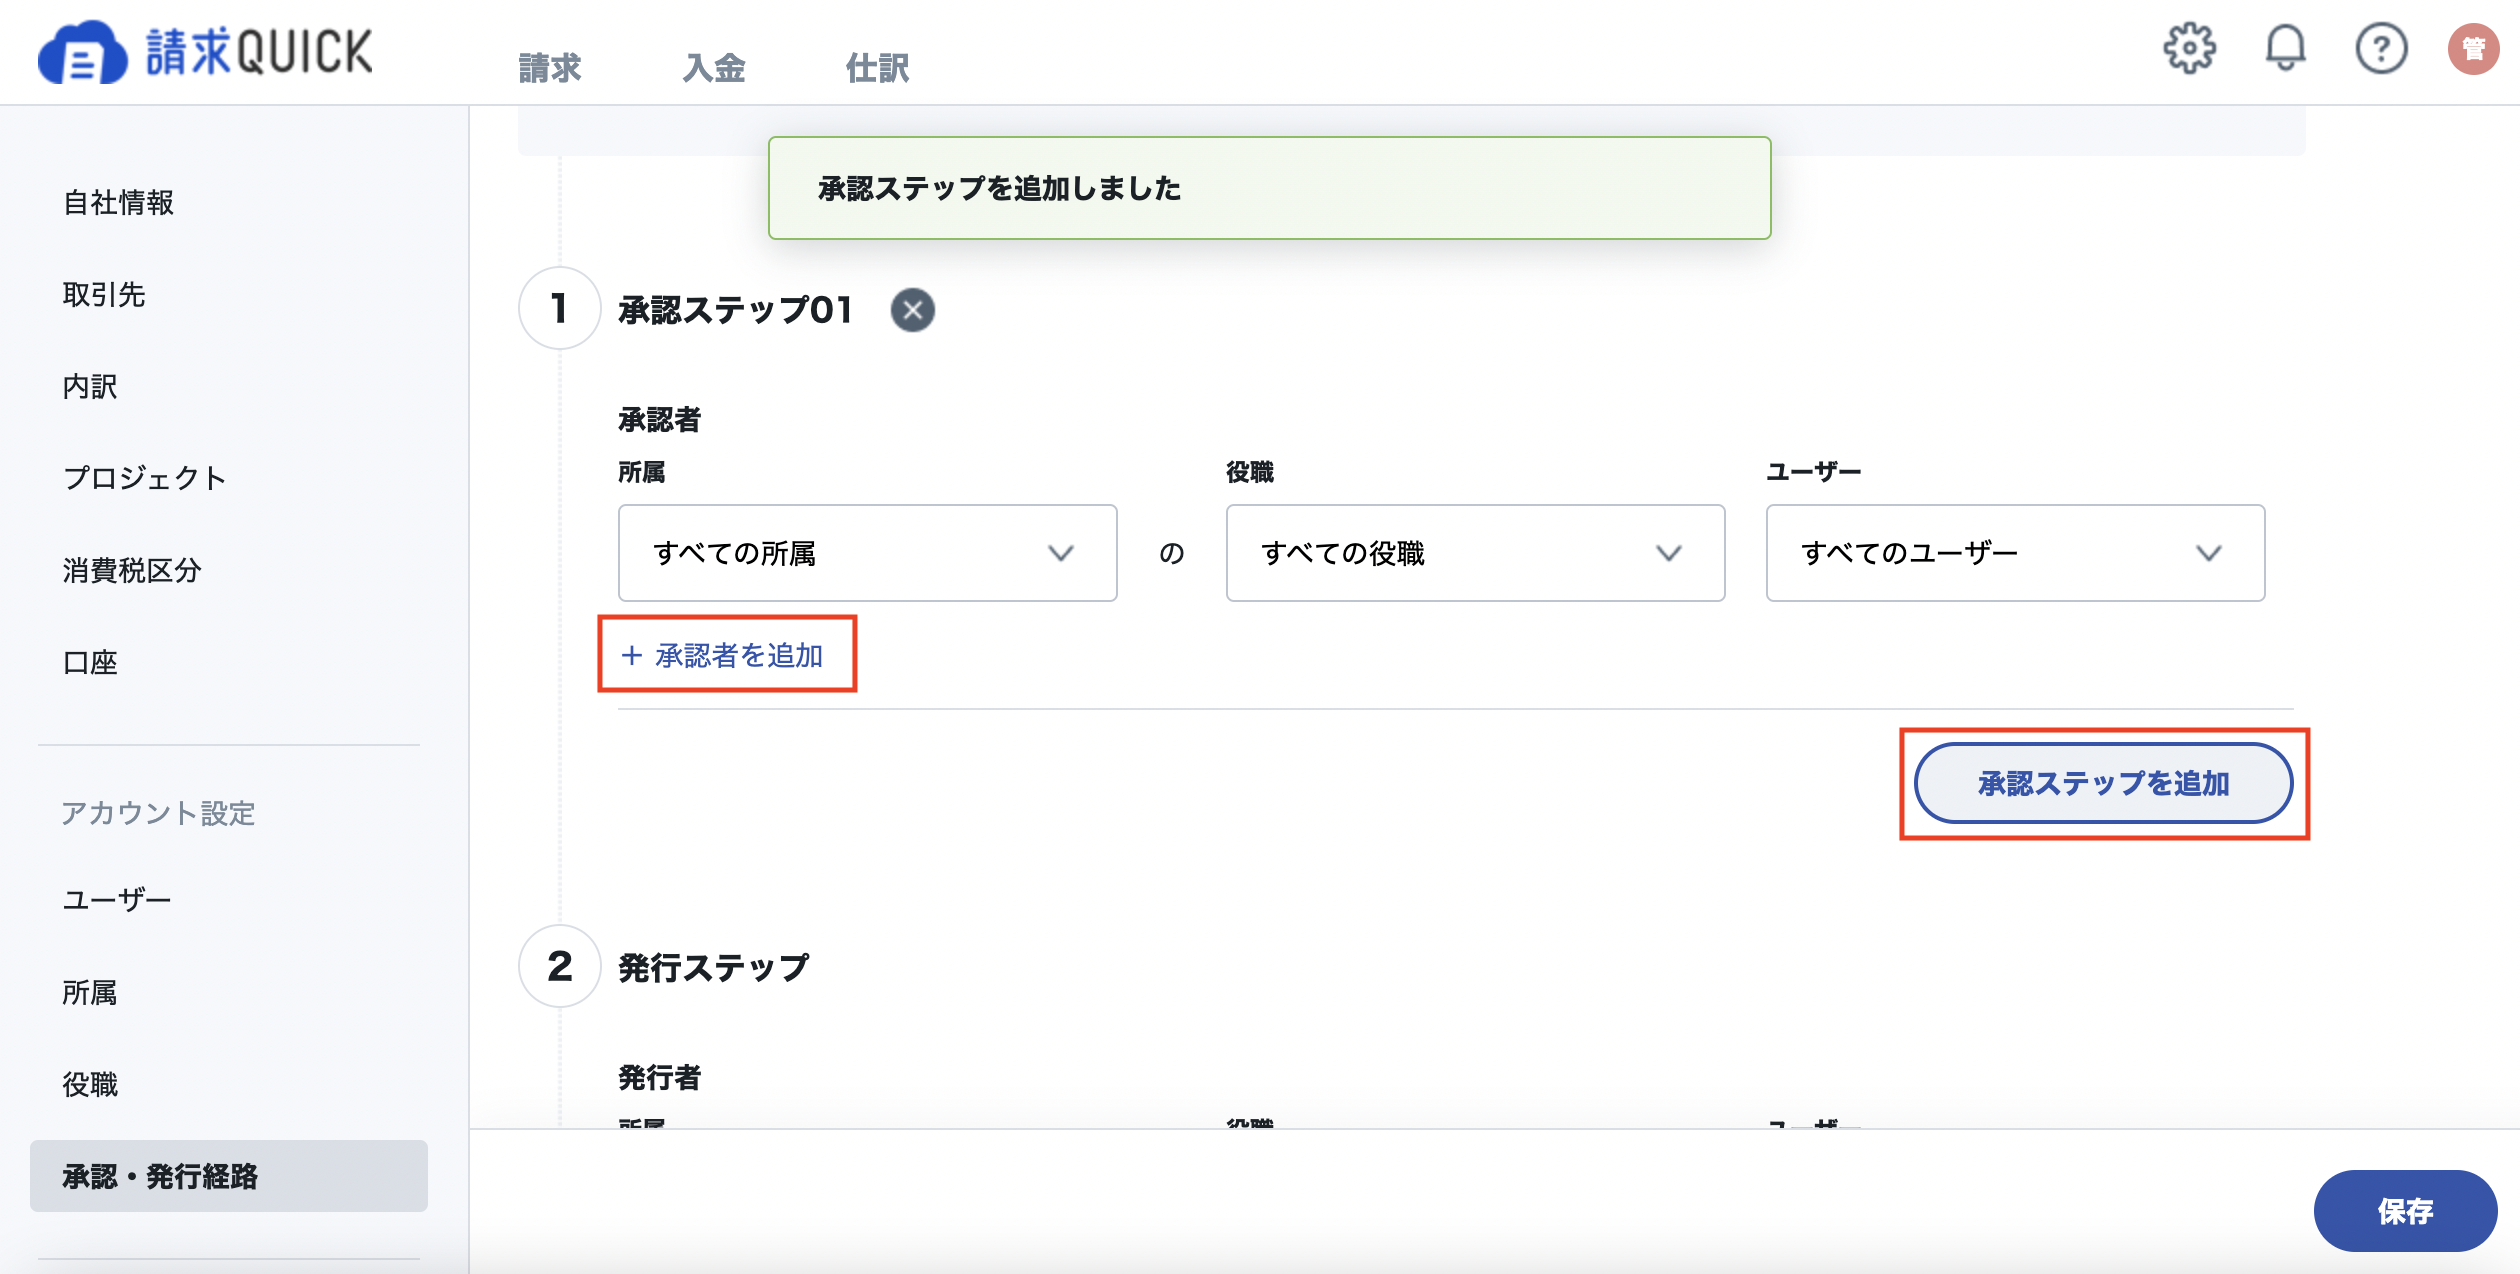Click the 承認者を追加 link
2520x1274 pixels.
[723, 656]
